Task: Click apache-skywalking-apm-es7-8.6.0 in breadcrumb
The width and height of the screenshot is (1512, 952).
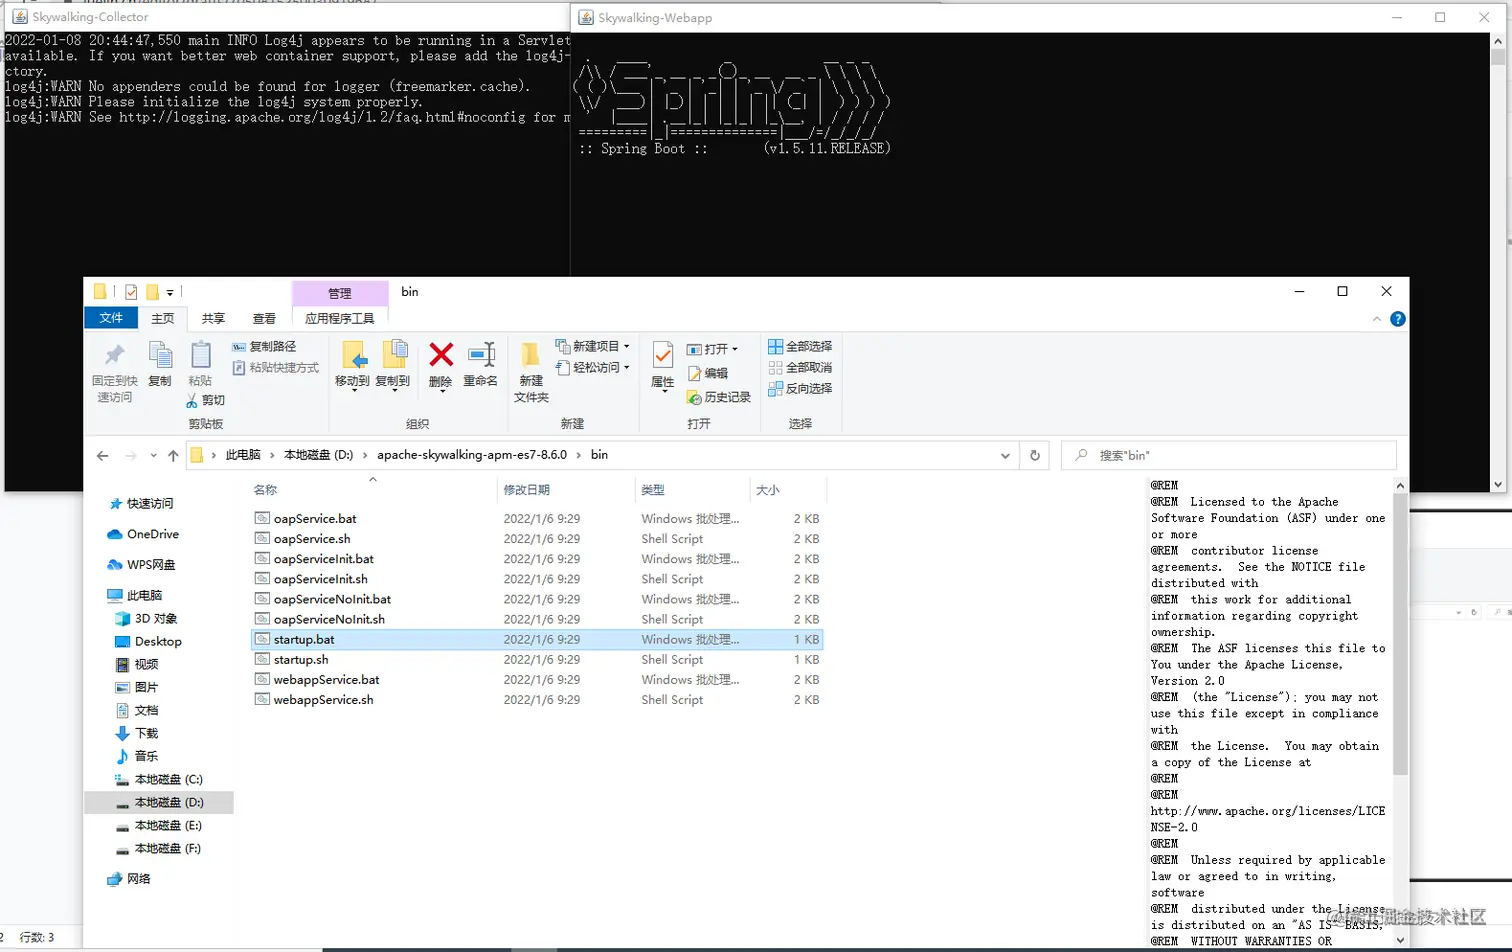Action: 472,454
